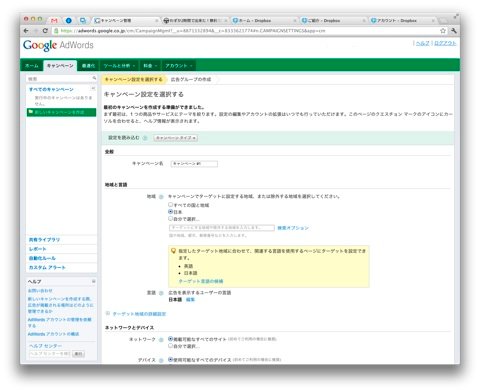Select すべての国と地域 radio option
This screenshot has height=392, width=480.
pos(170,205)
